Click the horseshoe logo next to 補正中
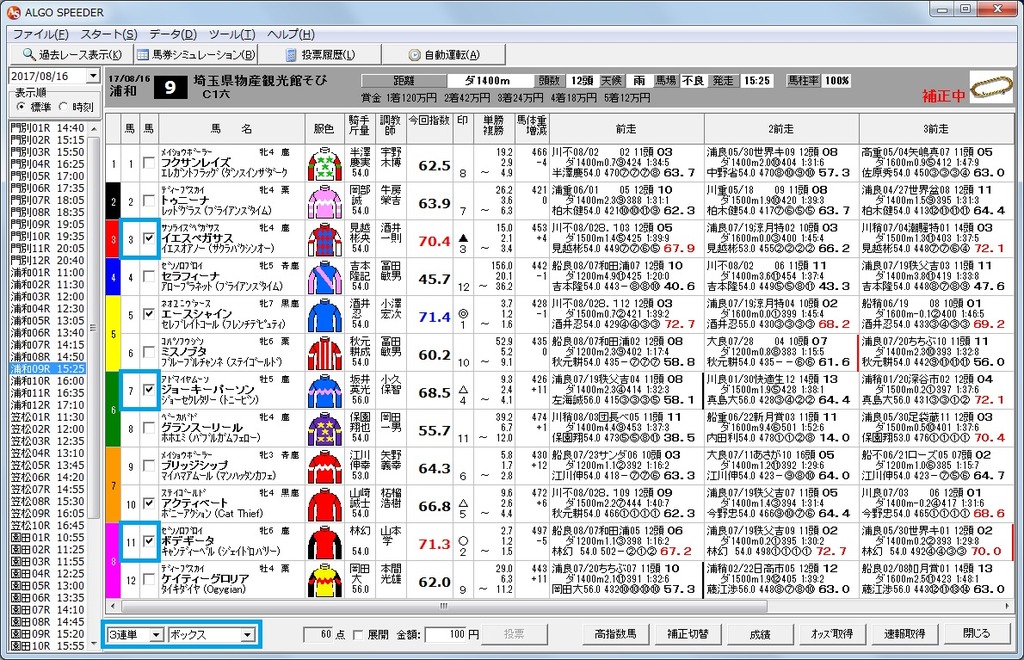 pyautogui.click(x=991, y=88)
